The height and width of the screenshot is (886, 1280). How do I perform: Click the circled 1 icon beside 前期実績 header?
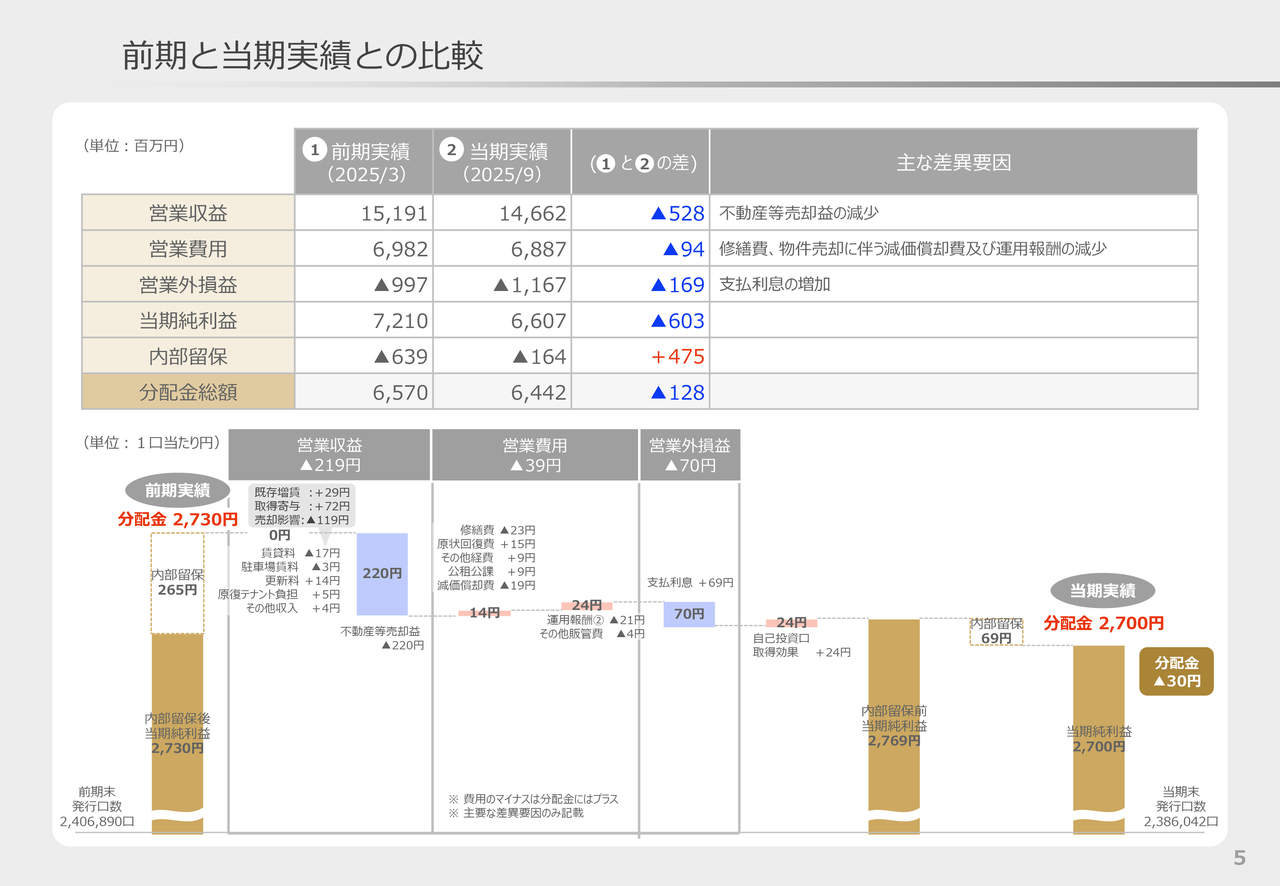[x=315, y=150]
